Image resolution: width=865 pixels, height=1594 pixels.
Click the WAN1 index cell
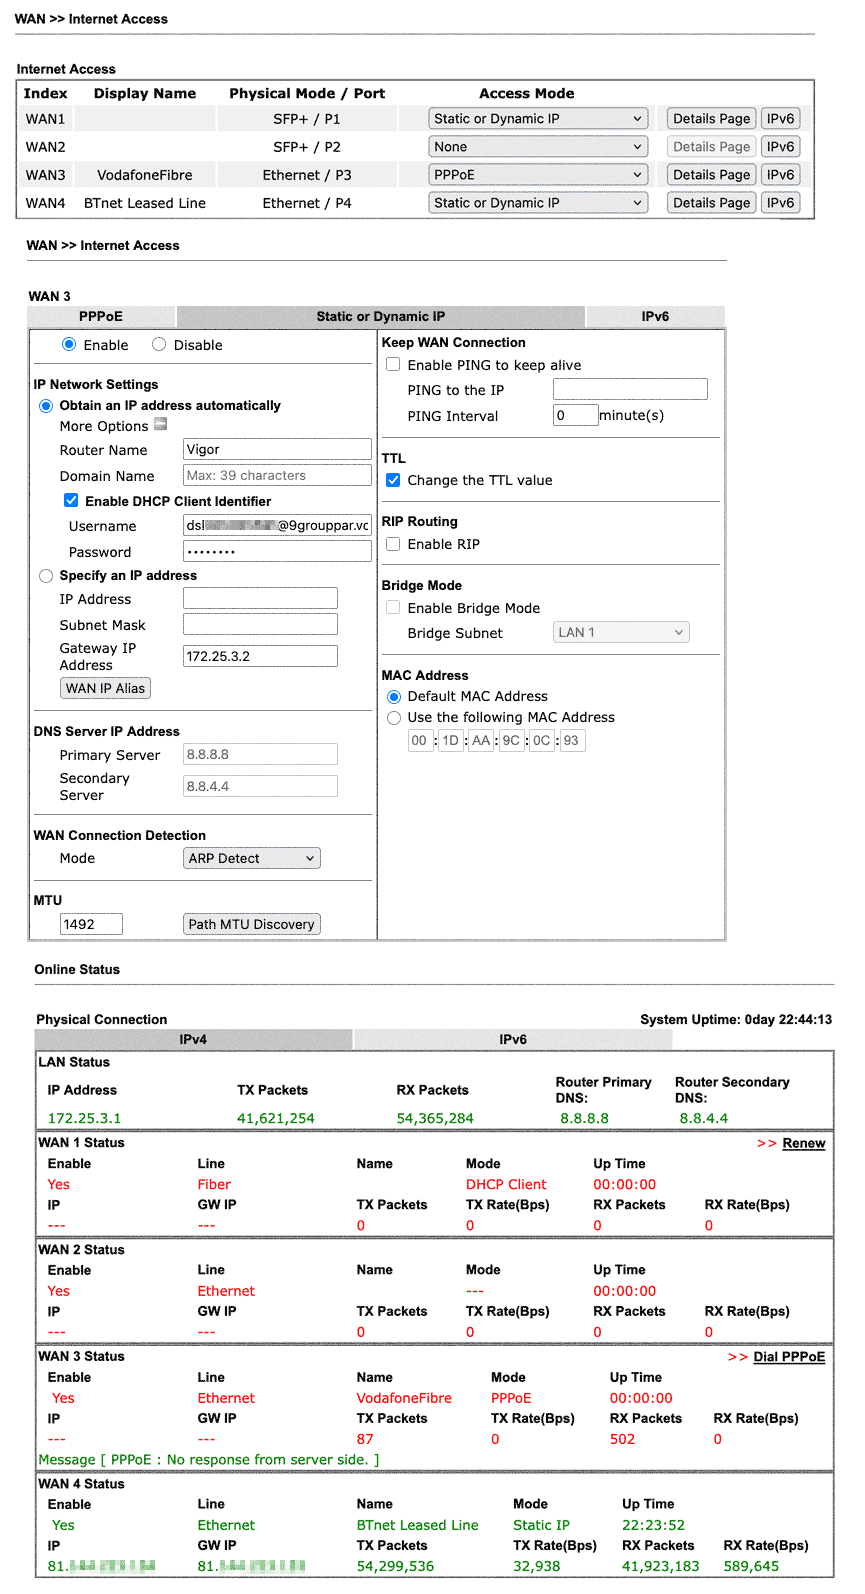point(46,119)
